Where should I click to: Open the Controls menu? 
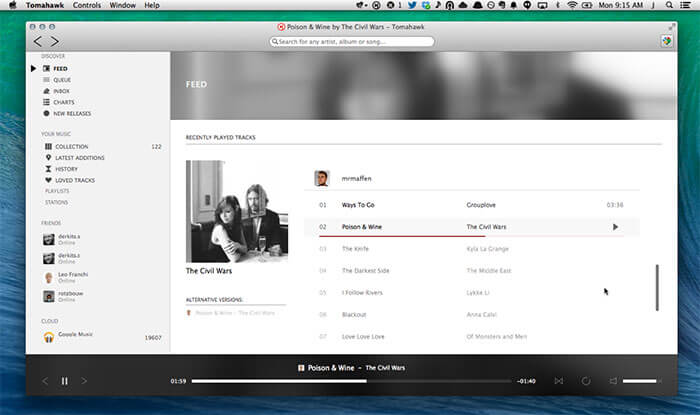point(87,5)
